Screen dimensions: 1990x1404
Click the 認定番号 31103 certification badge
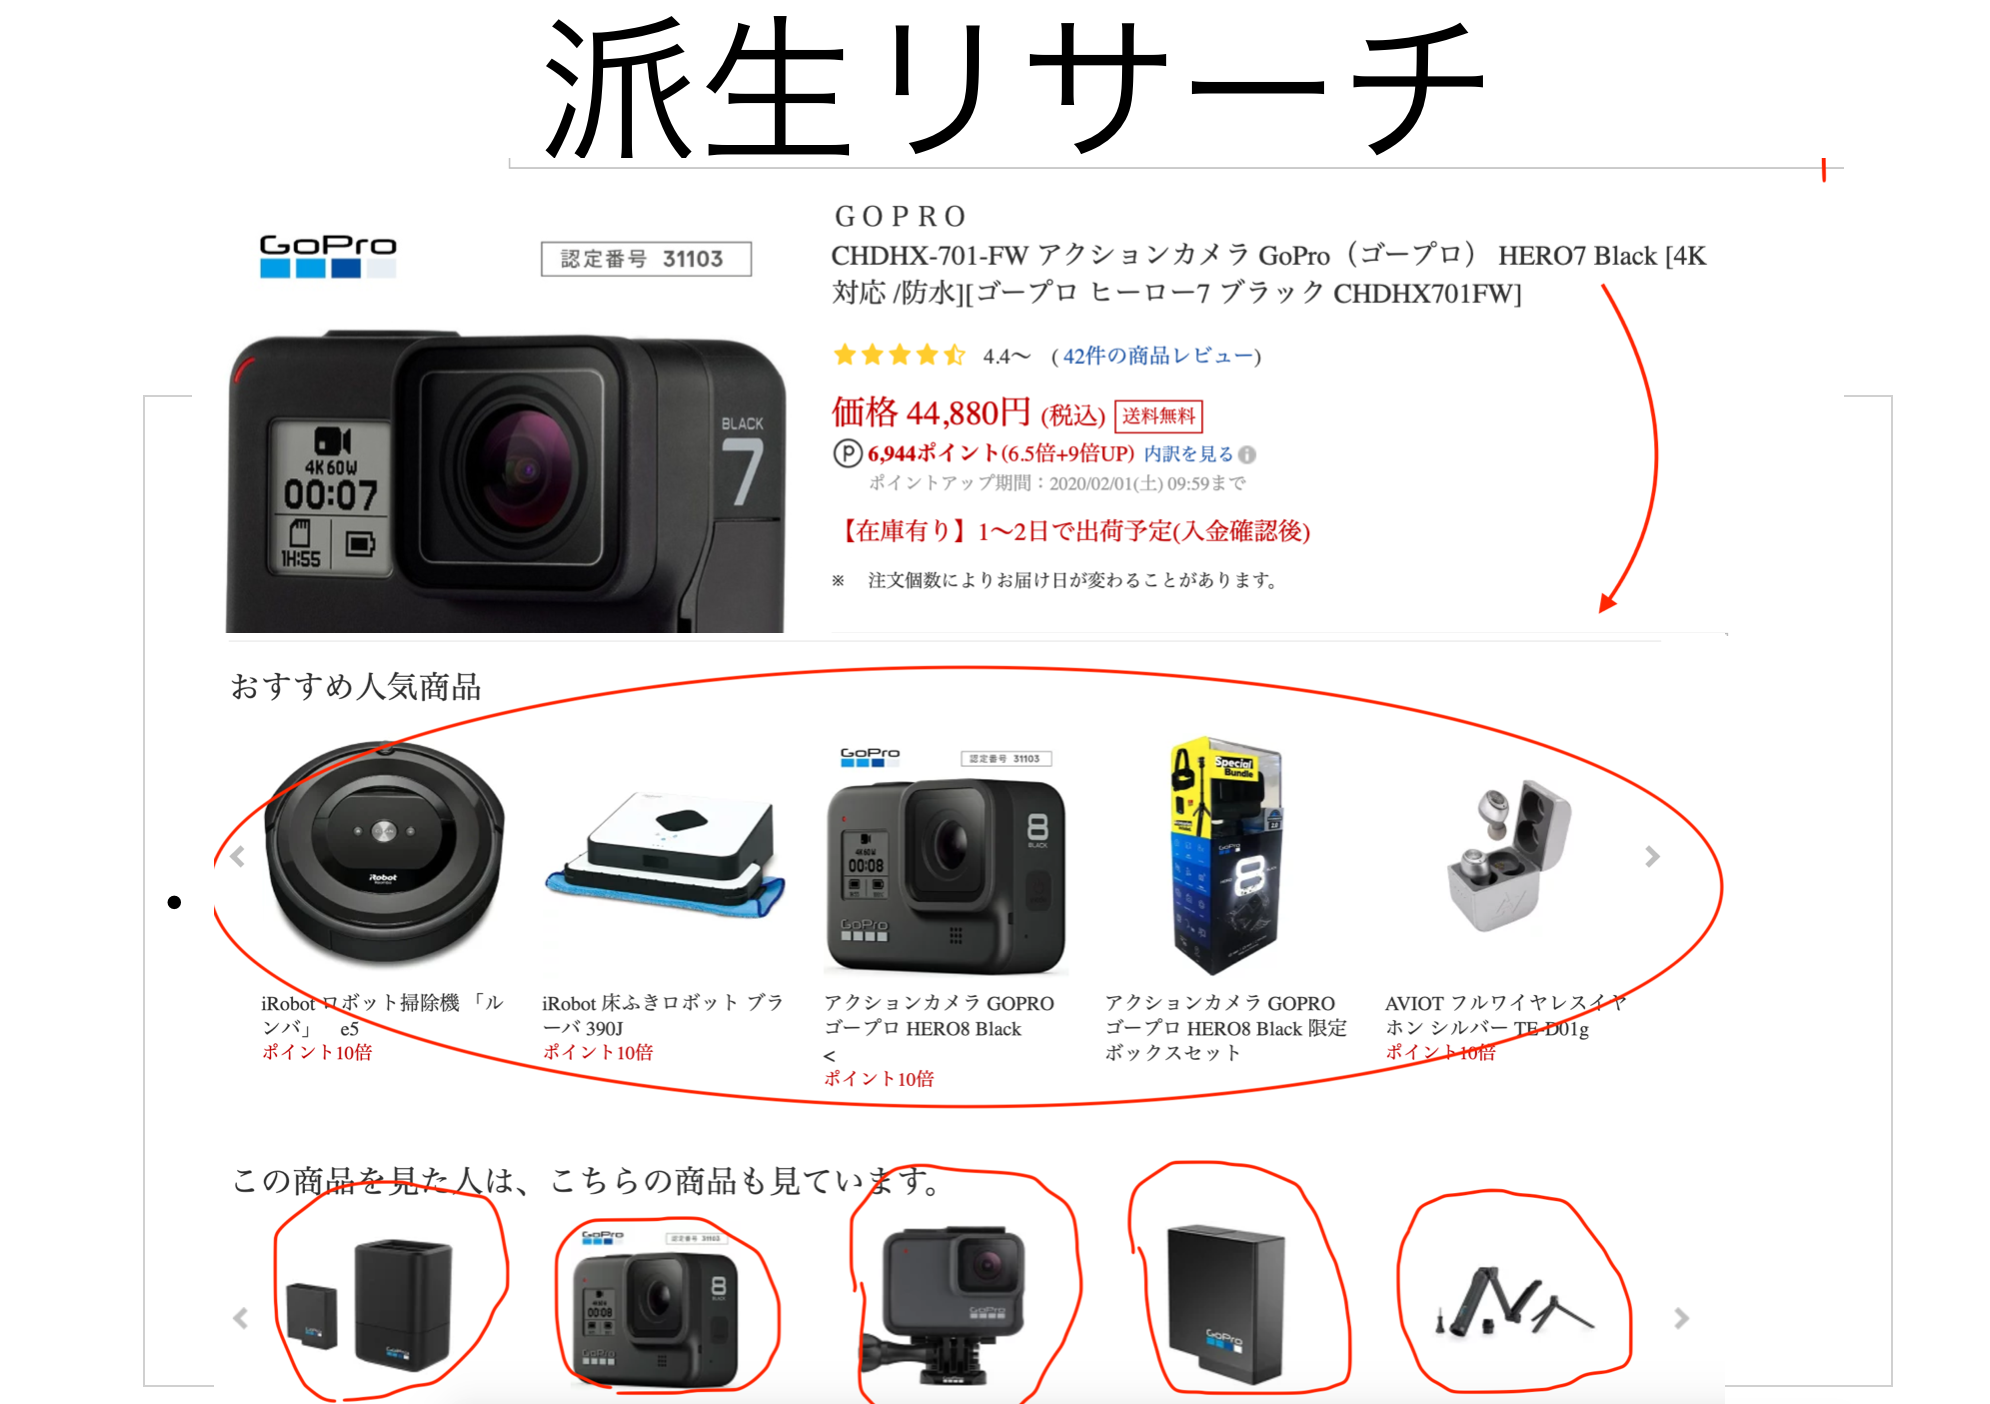(646, 259)
